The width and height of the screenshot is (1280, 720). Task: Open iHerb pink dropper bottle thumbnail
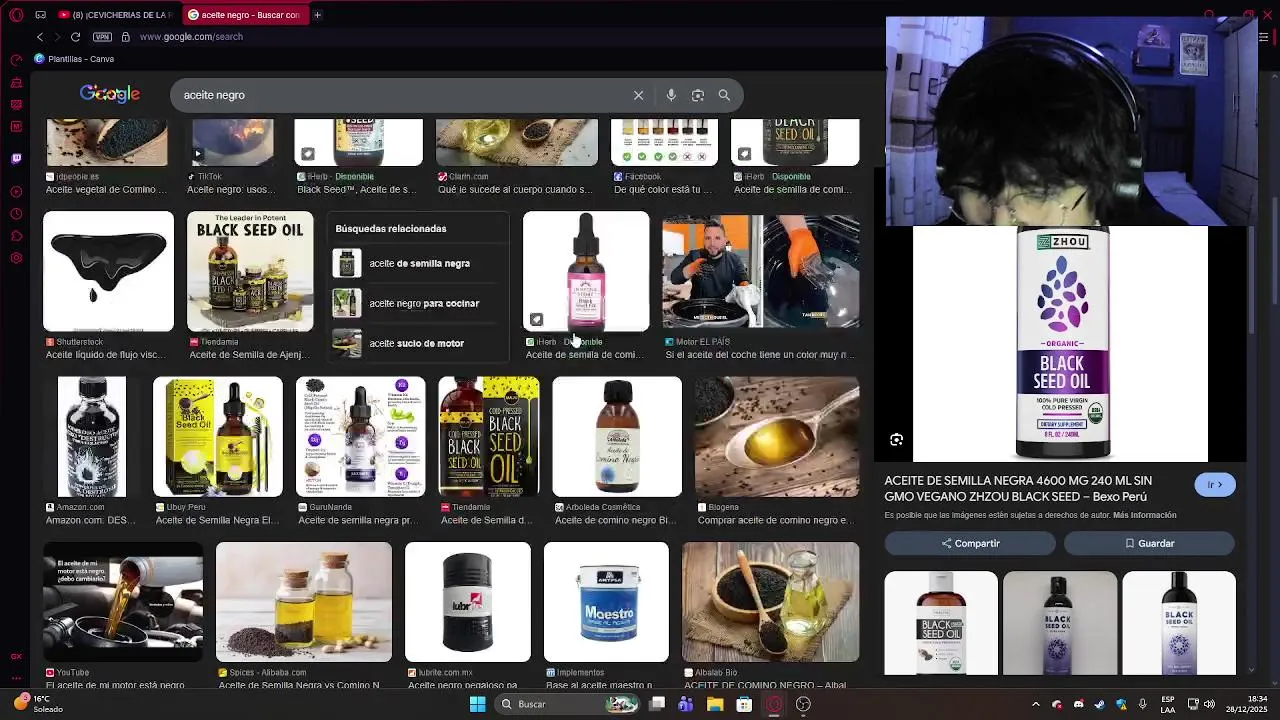coord(586,271)
